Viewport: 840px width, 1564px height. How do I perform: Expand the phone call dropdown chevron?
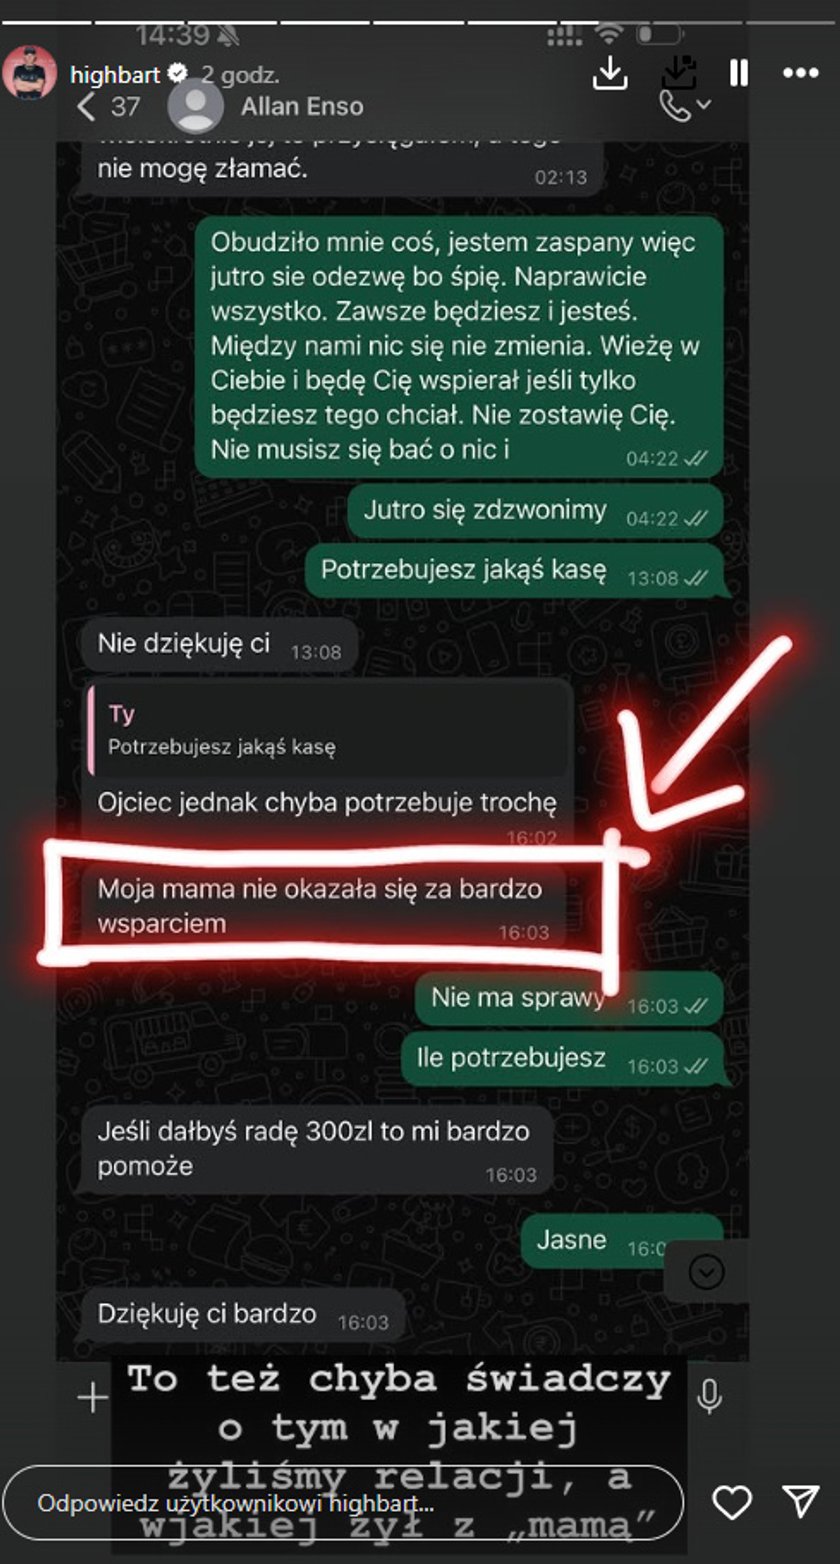pyautogui.click(x=704, y=104)
